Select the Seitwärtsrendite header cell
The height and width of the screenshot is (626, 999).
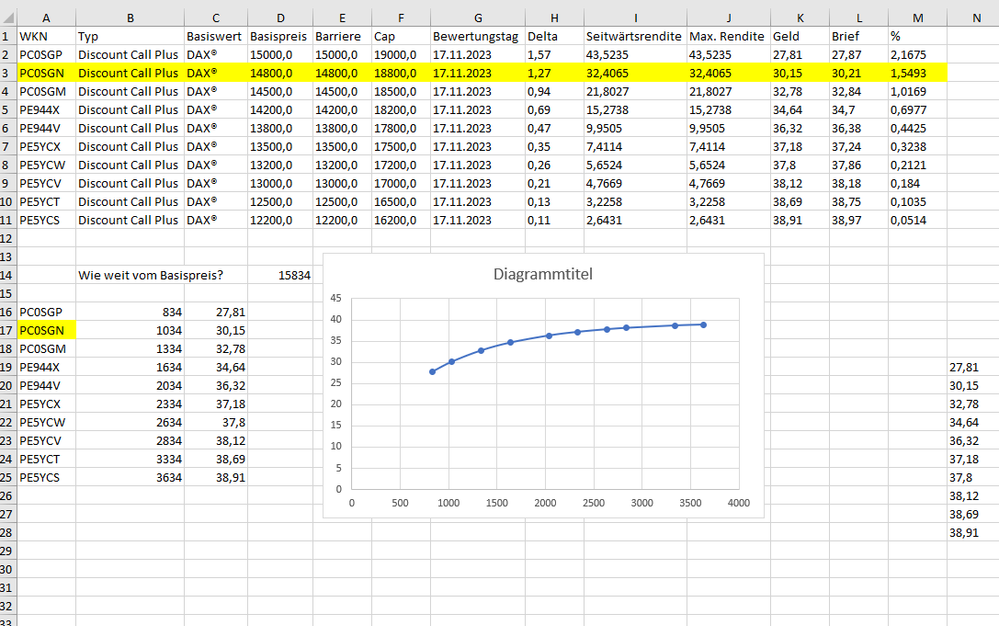633,35
